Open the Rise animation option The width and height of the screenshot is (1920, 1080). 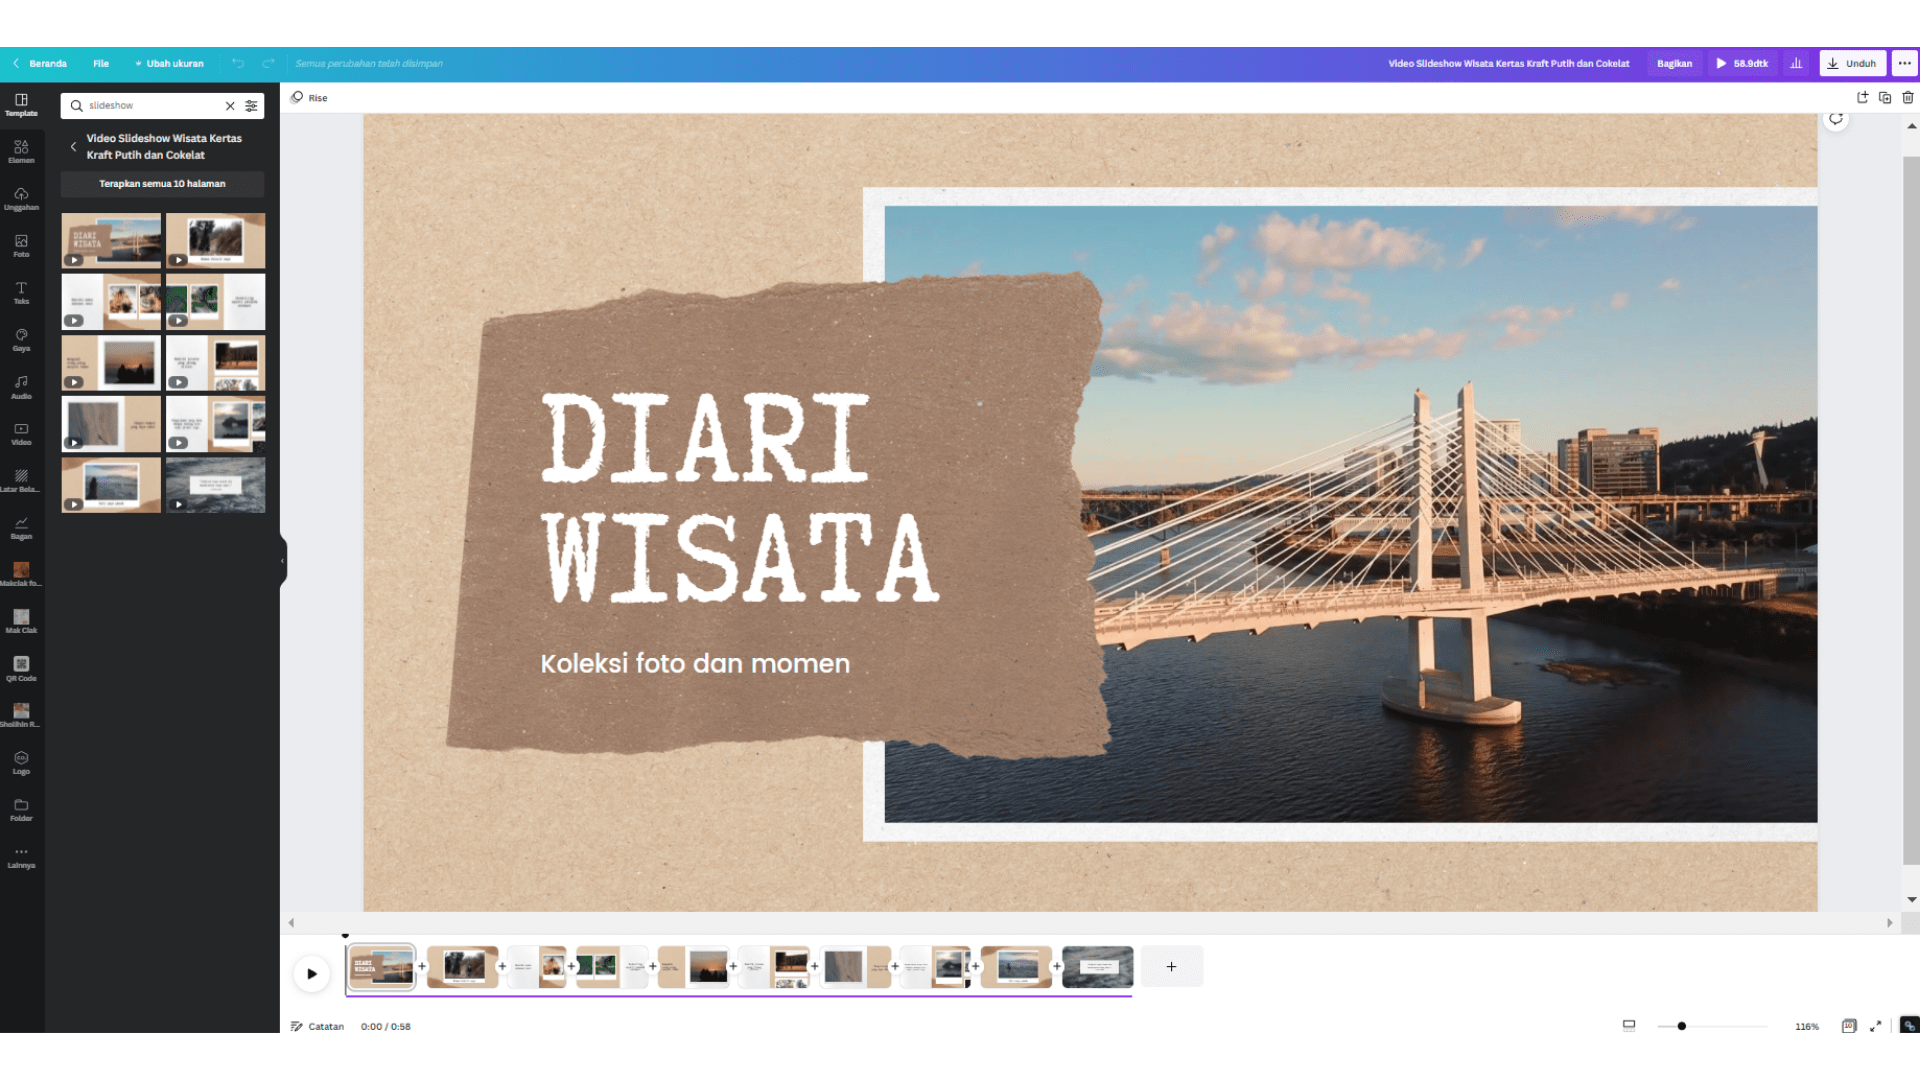click(x=309, y=98)
